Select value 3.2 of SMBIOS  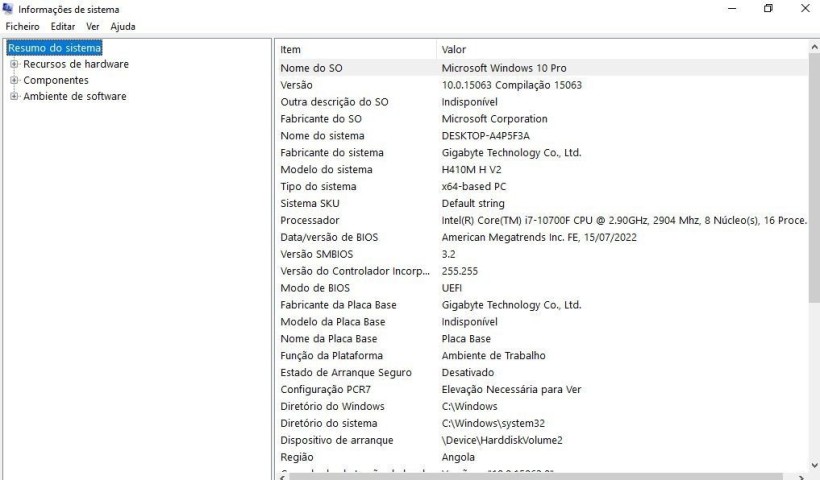pyautogui.click(x=448, y=254)
